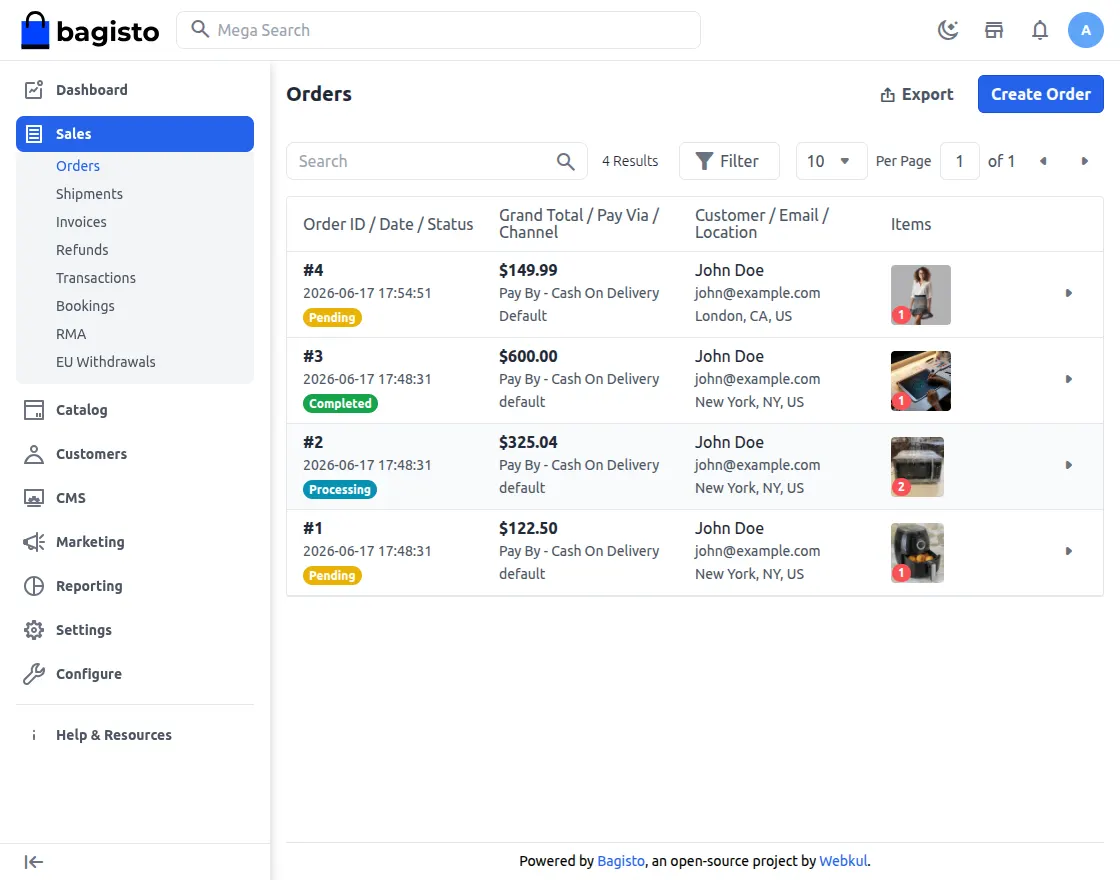Viewport: 1120px width, 880px height.
Task: Open the per page dropdown showing 10
Action: pyautogui.click(x=831, y=161)
